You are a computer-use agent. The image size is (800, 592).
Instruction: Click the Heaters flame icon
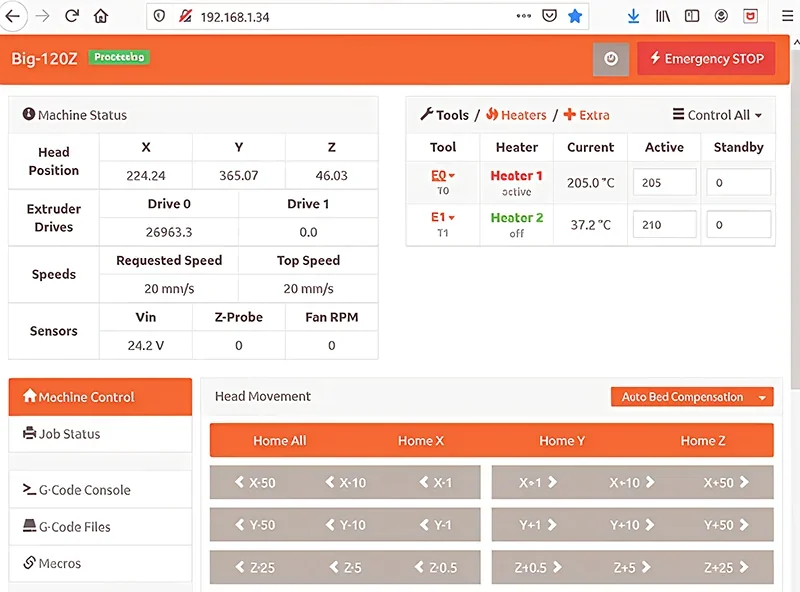[493, 115]
